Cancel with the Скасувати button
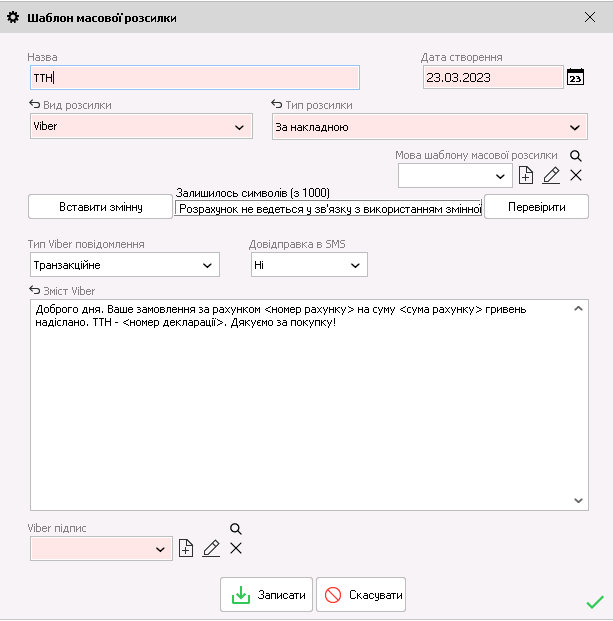Screen dimensions: 613x621 click(x=361, y=595)
